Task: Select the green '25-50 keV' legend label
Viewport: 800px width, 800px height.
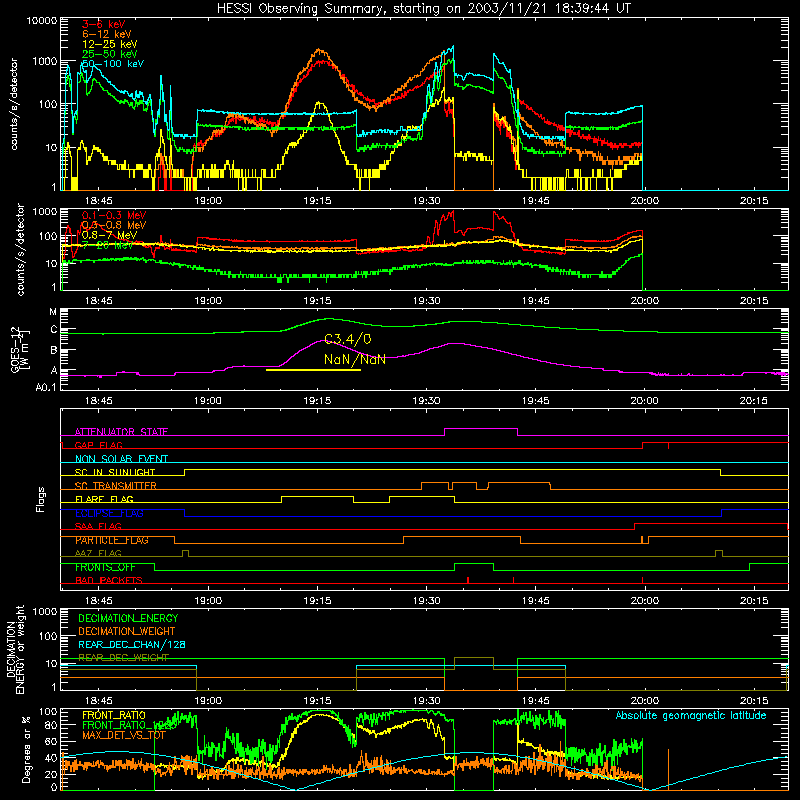Action: pos(110,54)
